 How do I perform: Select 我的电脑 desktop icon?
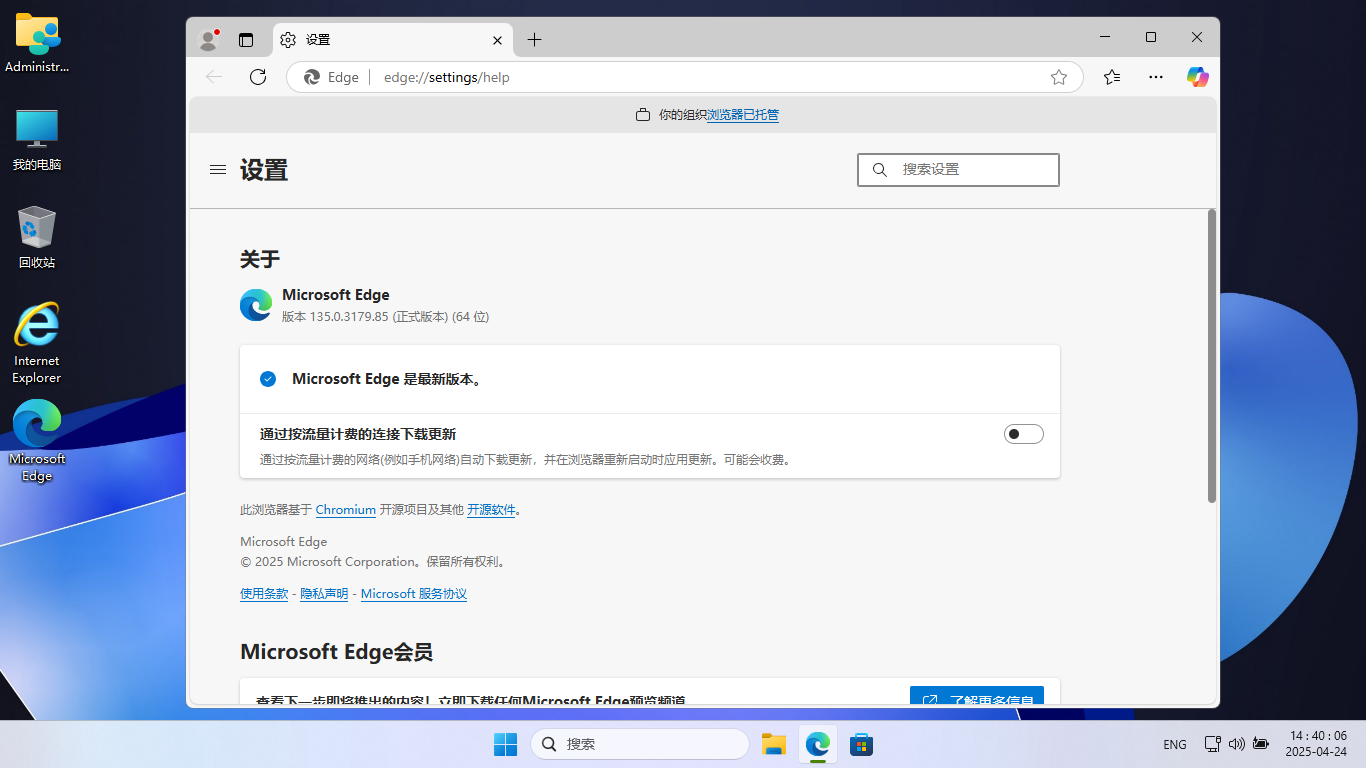37,140
